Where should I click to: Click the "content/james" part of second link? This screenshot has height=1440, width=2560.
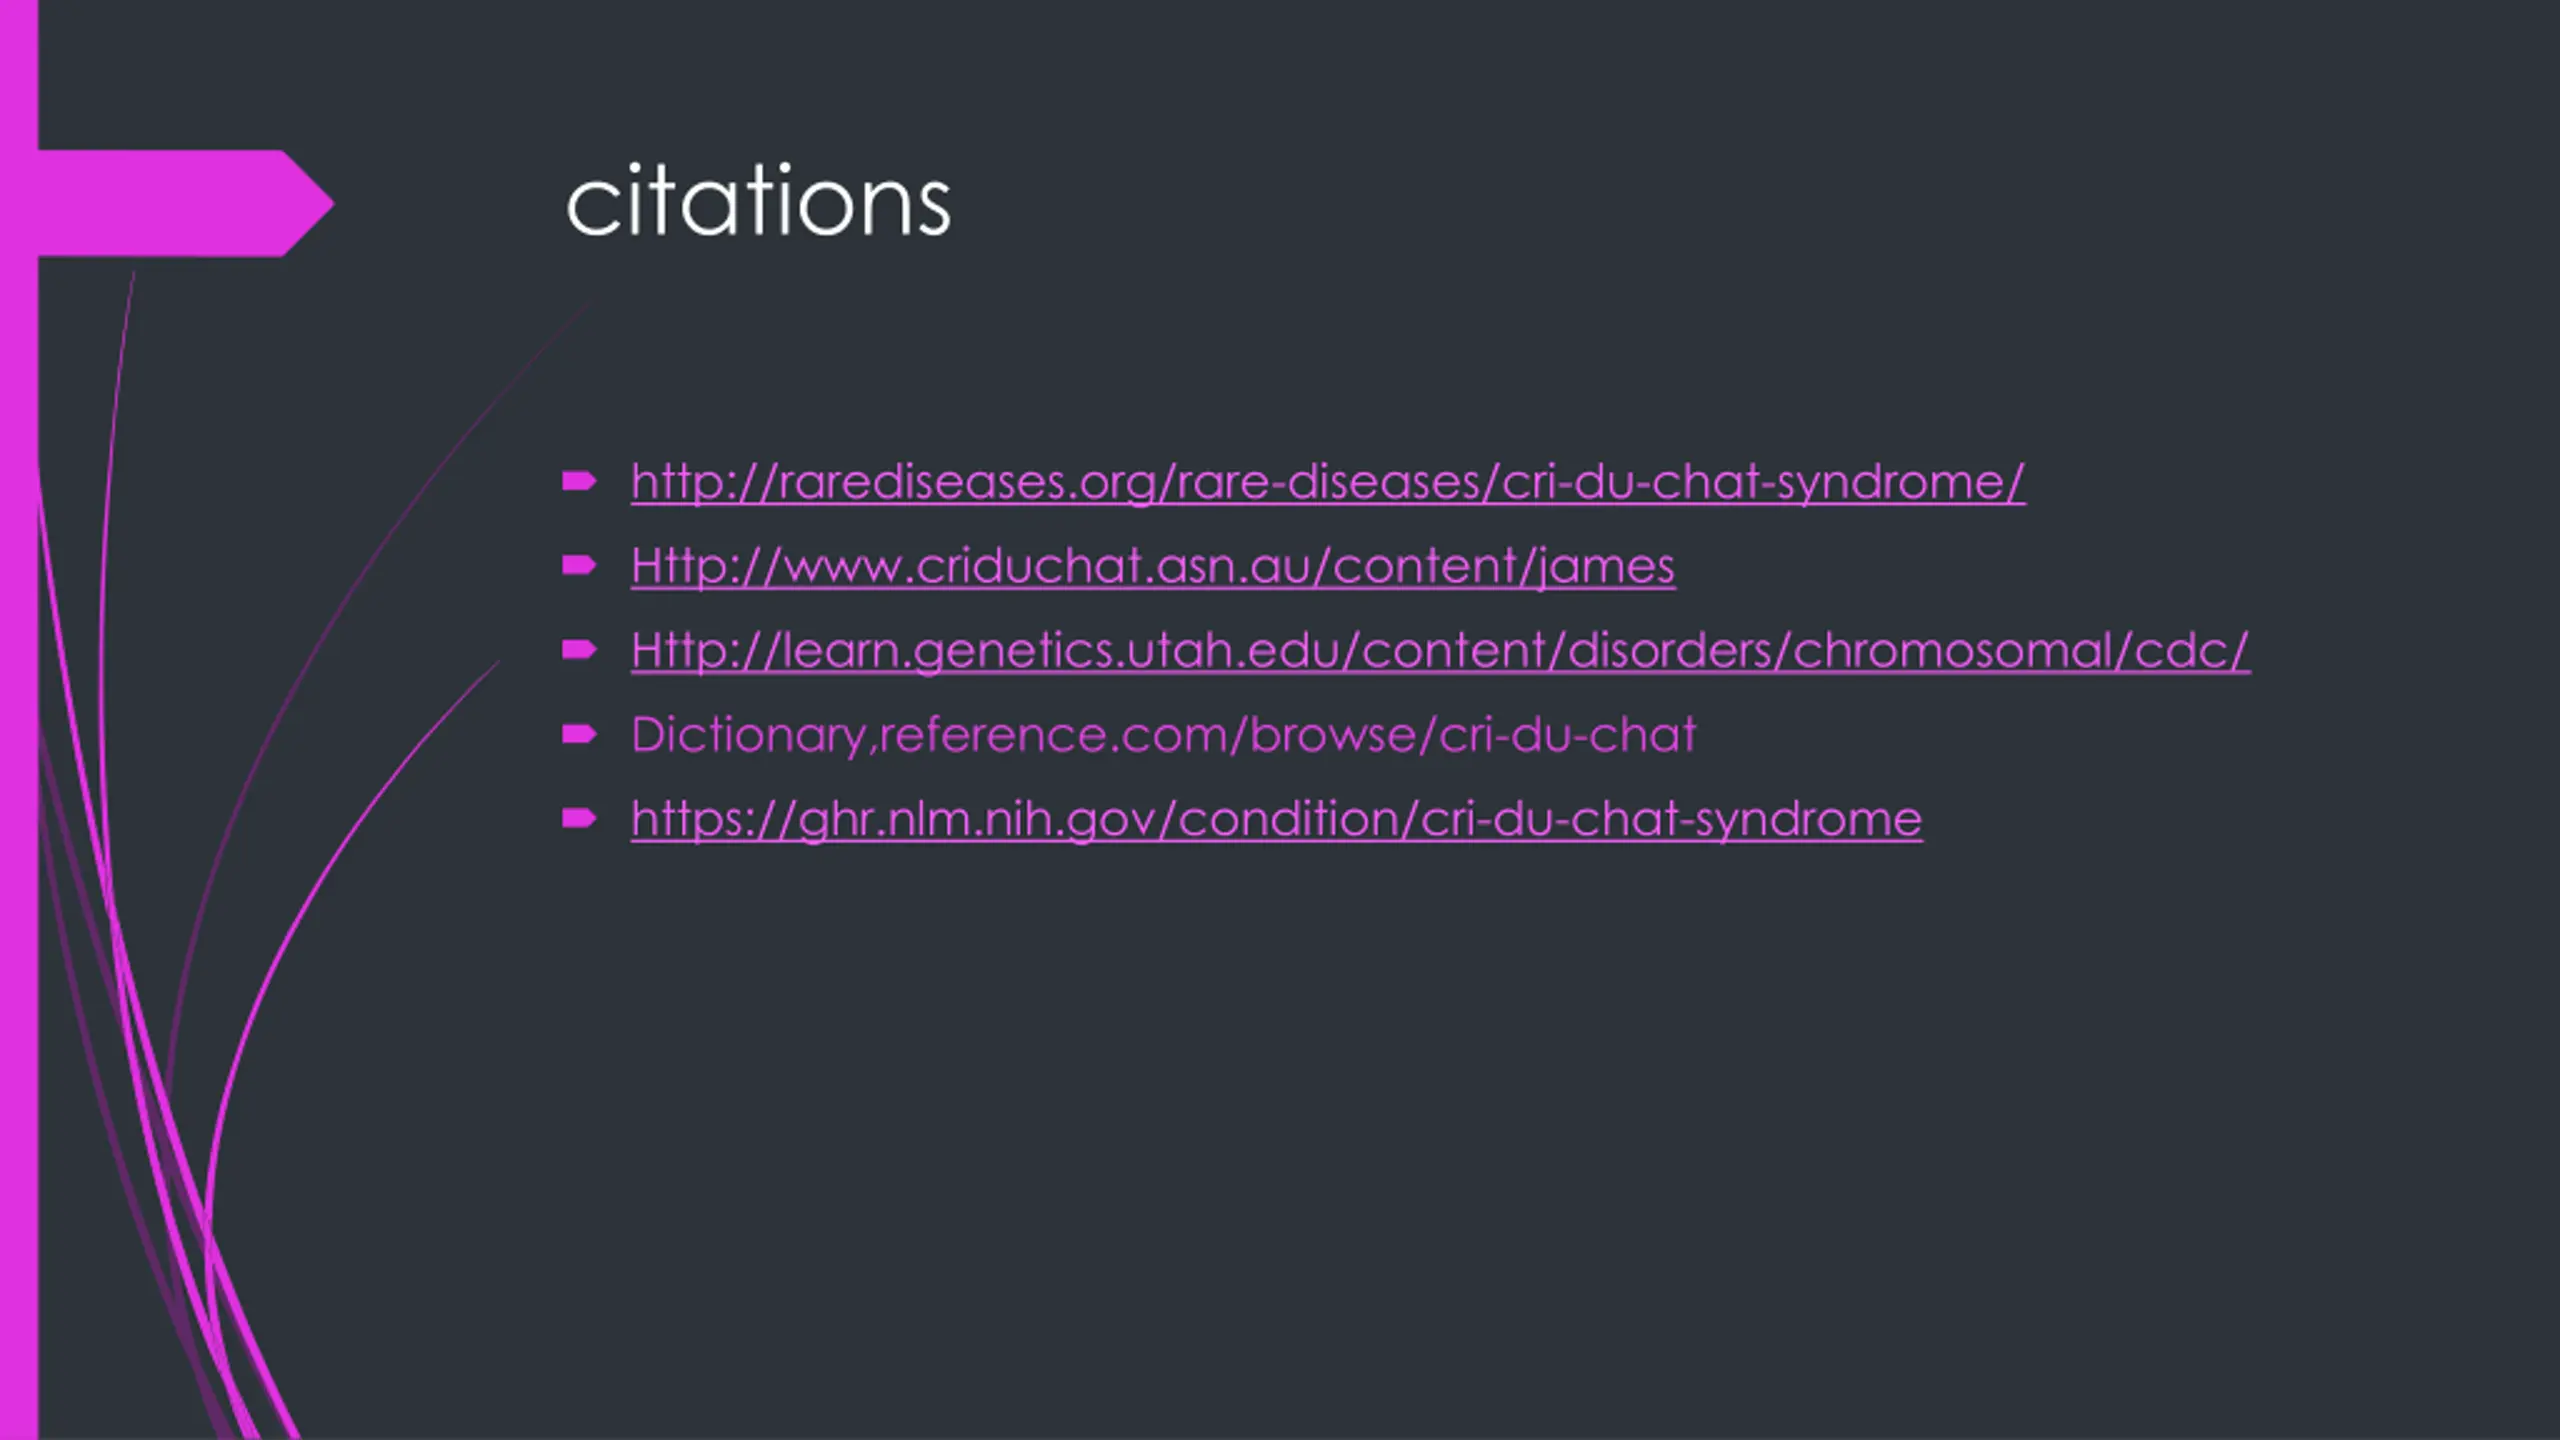(x=1503, y=566)
